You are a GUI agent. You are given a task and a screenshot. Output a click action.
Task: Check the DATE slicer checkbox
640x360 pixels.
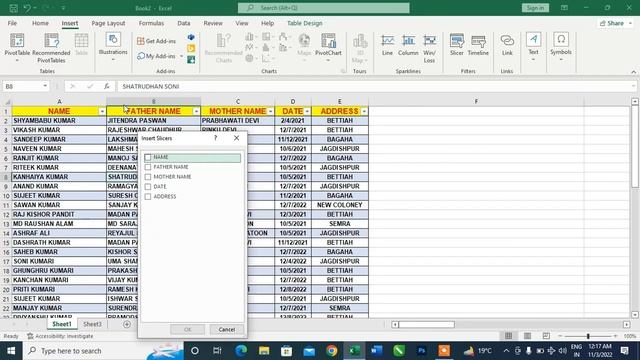[148, 187]
